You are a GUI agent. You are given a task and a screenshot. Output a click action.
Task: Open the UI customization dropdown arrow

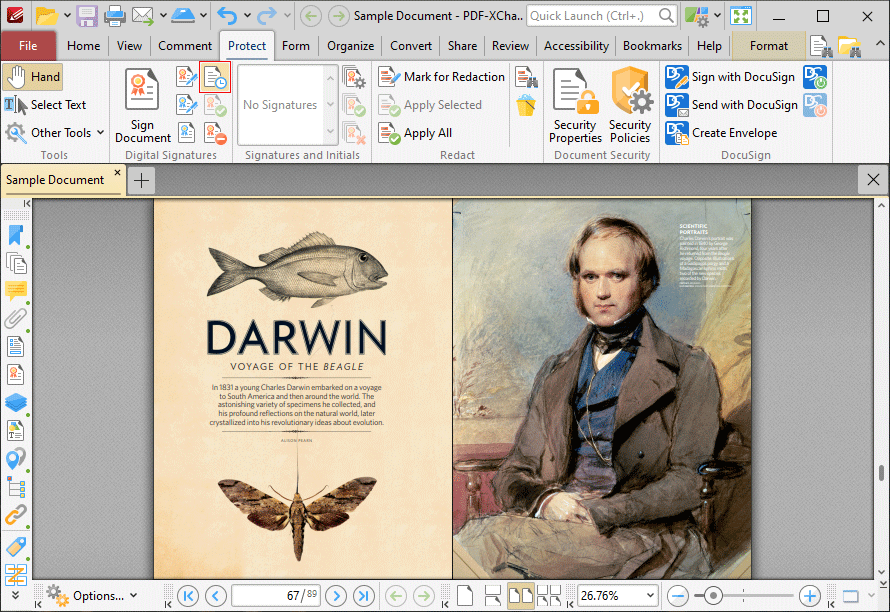click(x=717, y=16)
